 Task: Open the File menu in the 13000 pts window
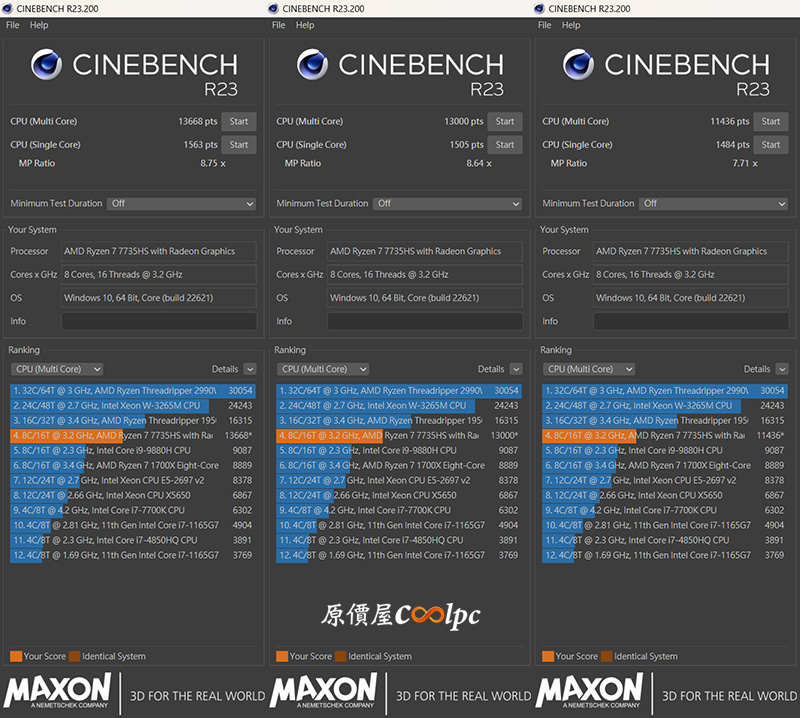tap(279, 25)
